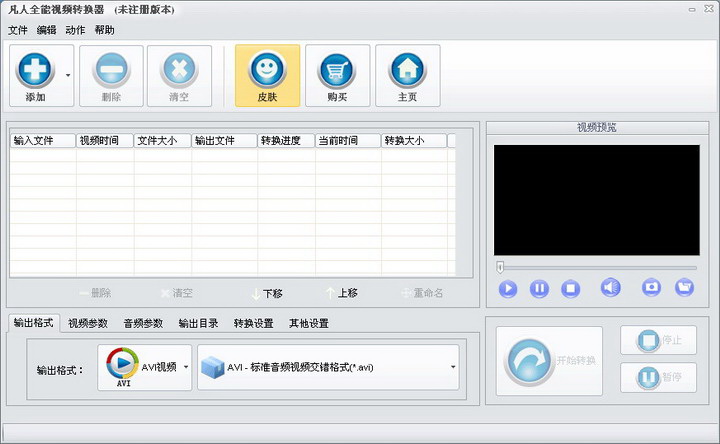Click the preview stop button
This screenshot has width=720, height=444.
point(570,288)
